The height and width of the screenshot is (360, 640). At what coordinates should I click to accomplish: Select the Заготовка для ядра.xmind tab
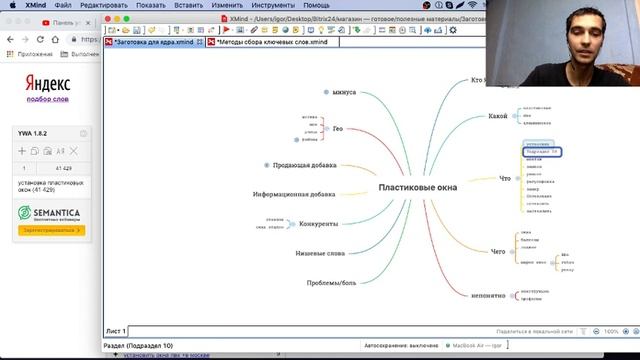[154, 42]
